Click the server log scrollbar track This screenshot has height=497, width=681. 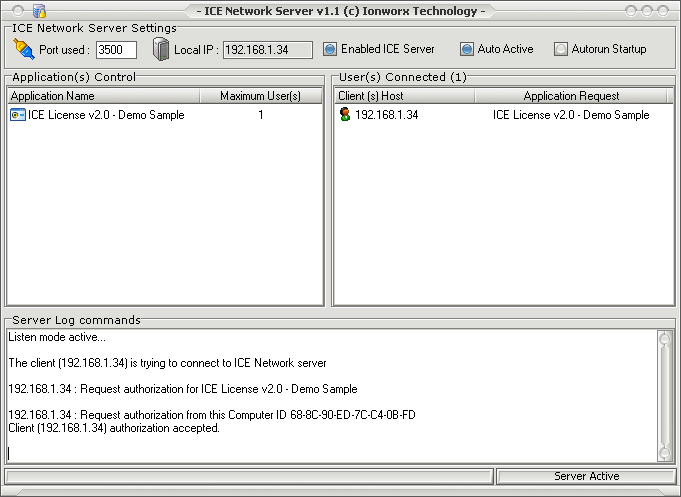(664, 395)
